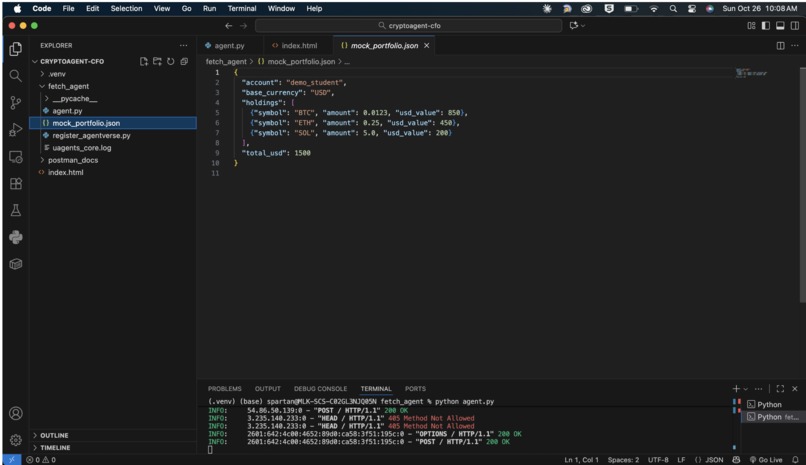Open the new terminal profile dropdown arrow
Viewport: 806px width, 465px height.
point(746,389)
